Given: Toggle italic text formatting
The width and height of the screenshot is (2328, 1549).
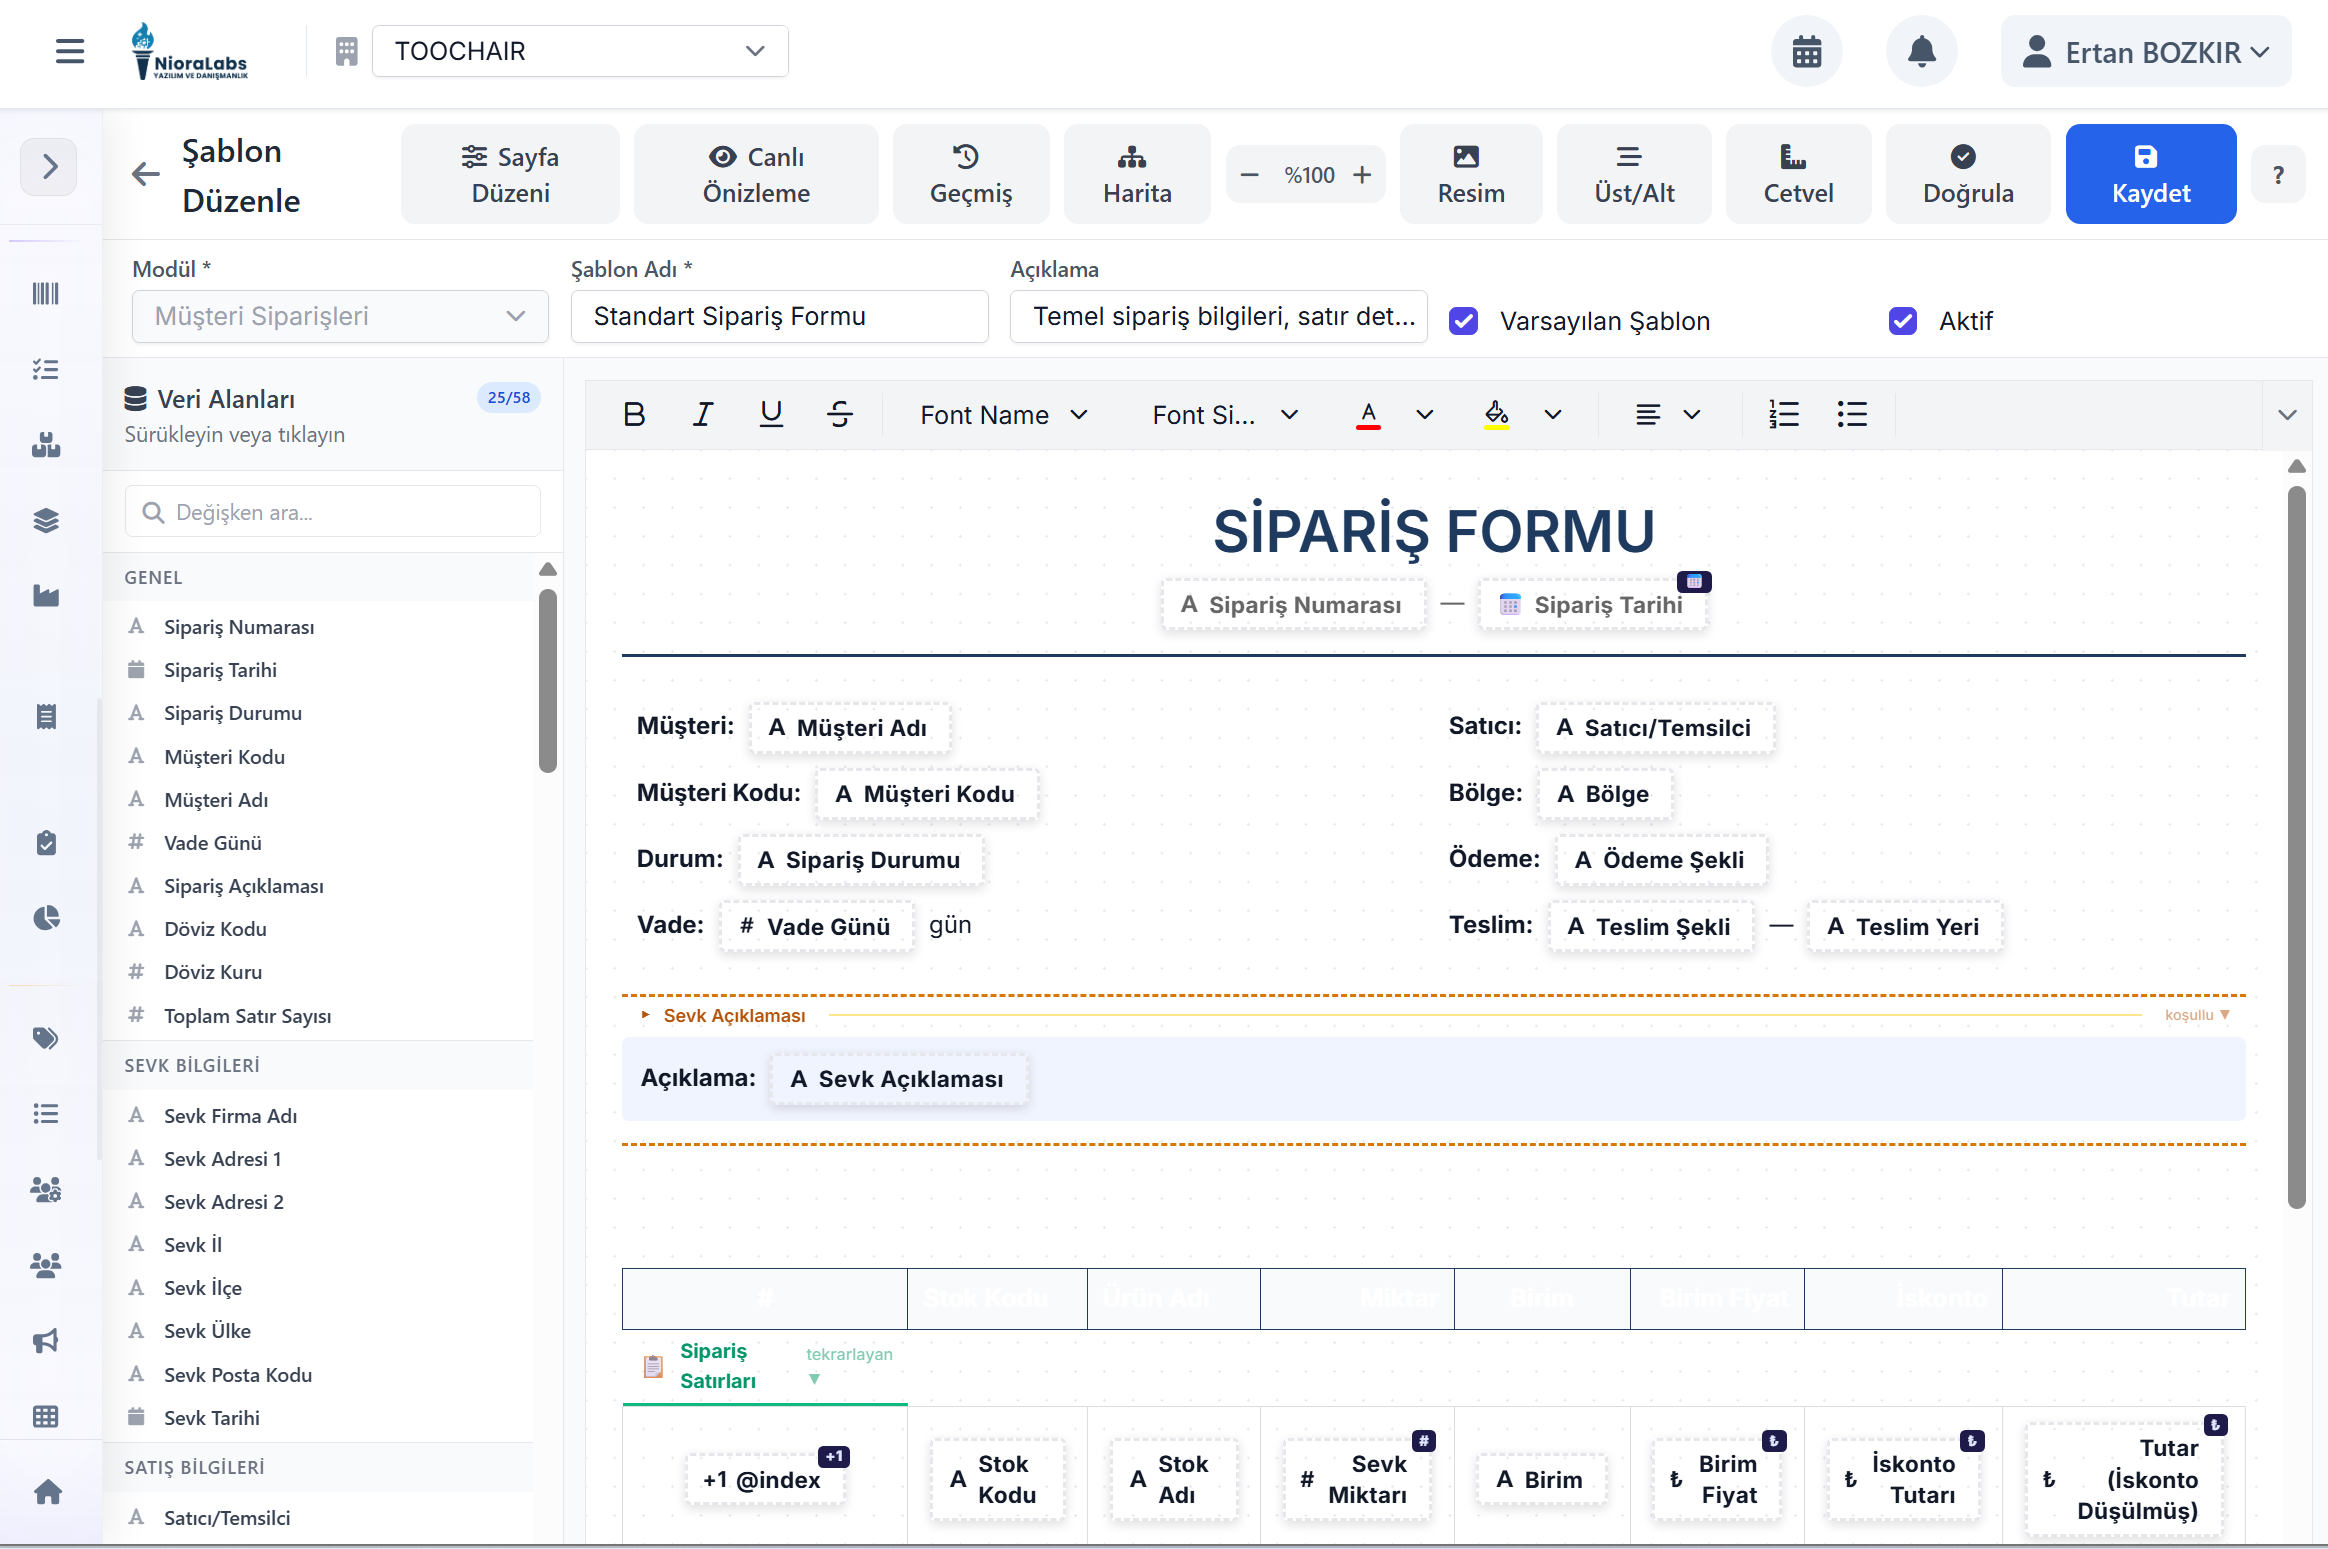Looking at the screenshot, I should 703,414.
